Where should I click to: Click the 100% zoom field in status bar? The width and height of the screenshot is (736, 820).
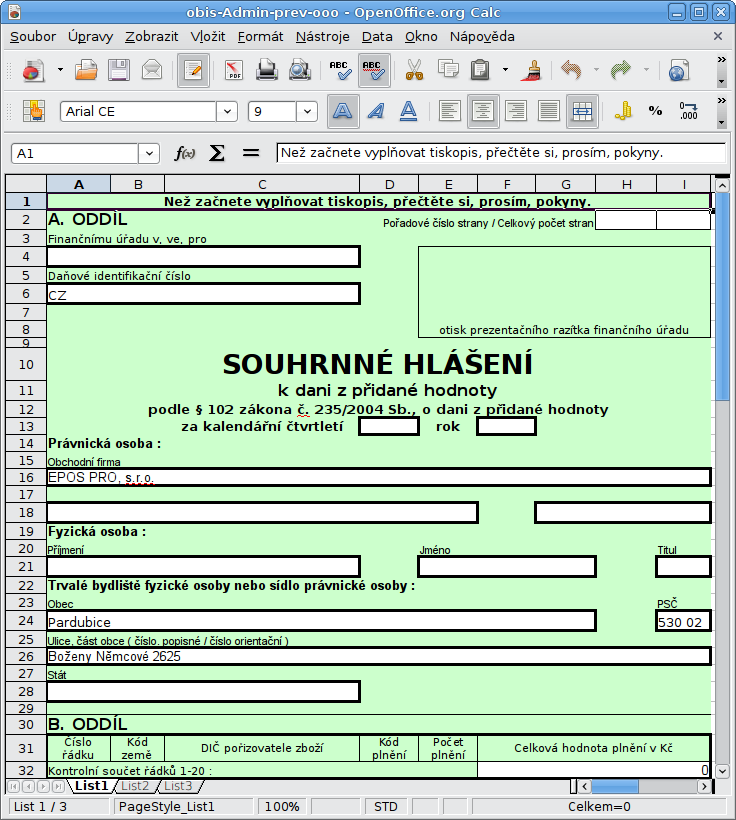(282, 806)
